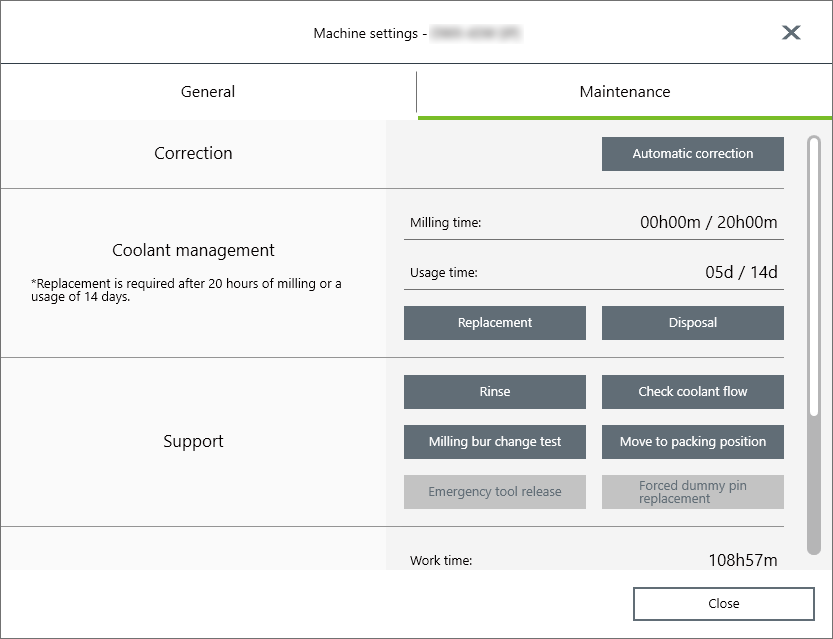Click the disabled Emergency tool release button

click(495, 492)
